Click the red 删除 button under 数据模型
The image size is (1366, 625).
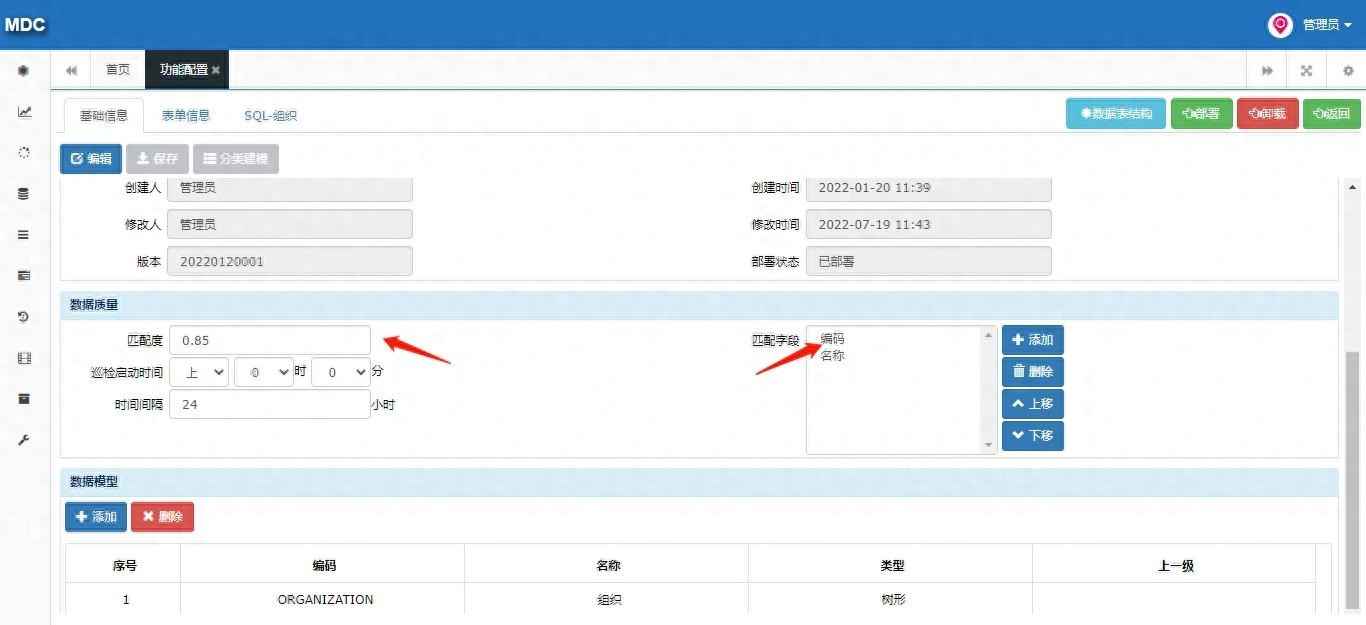coord(162,517)
